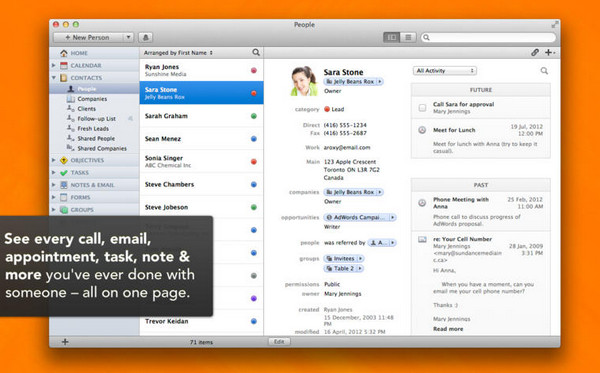The image size is (600, 373).
Task: Select Sean Menez in contact list
Action: [x=201, y=138]
